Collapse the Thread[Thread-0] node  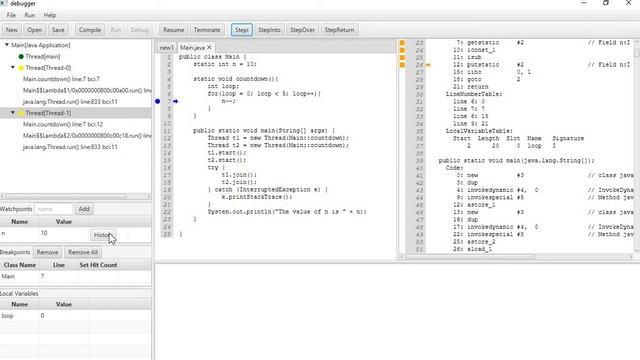(x=13, y=67)
